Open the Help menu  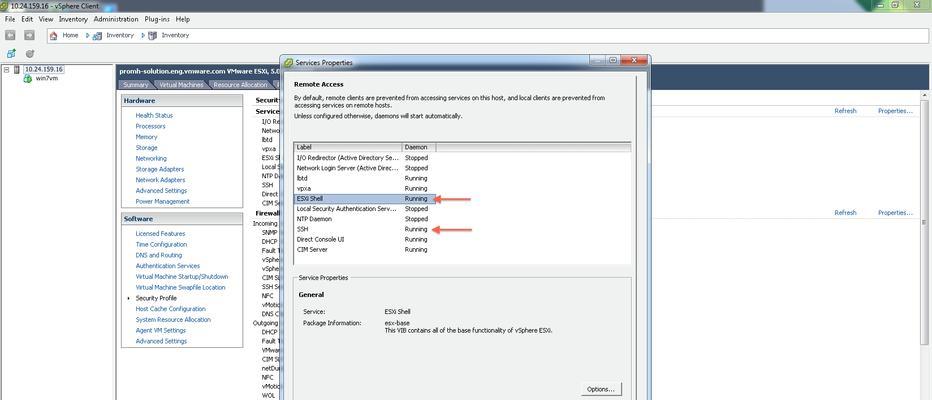(x=183, y=19)
